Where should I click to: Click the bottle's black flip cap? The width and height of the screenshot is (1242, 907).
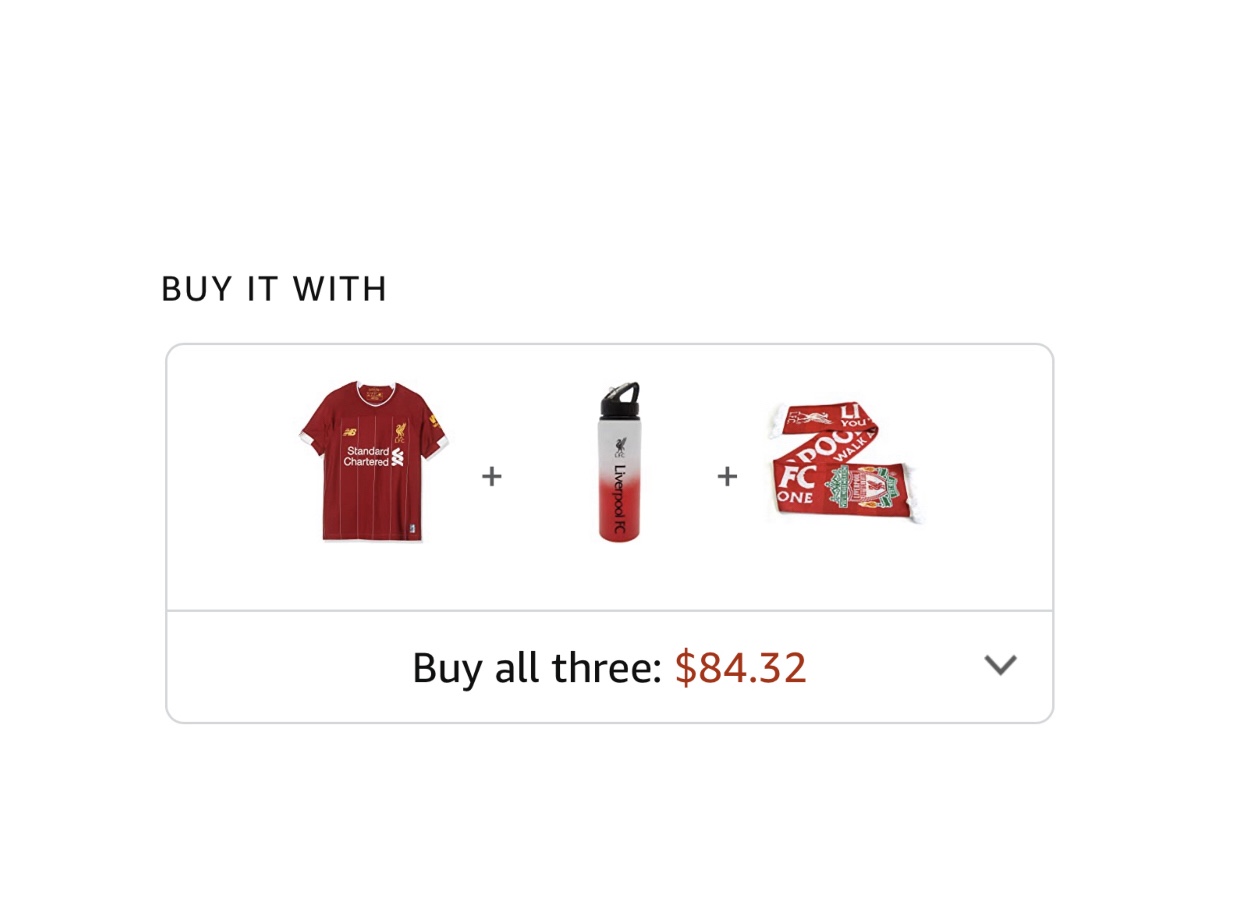[618, 399]
